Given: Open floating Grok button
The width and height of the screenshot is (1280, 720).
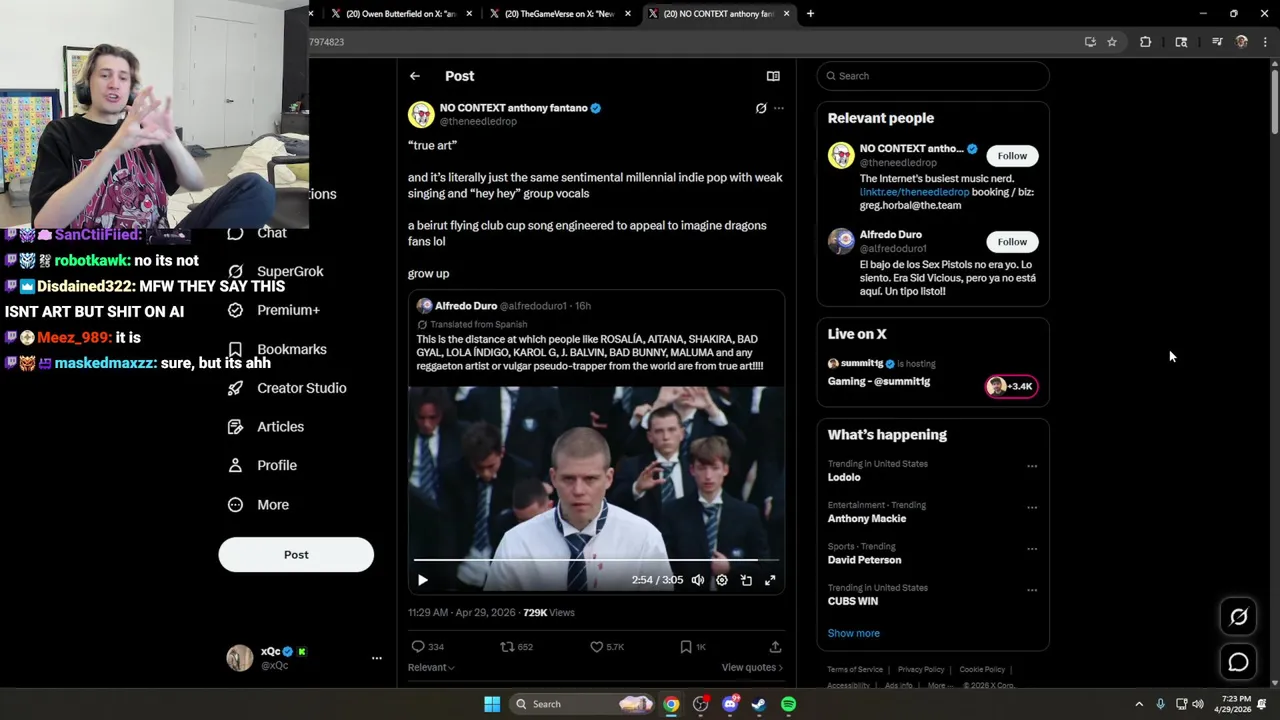Looking at the screenshot, I should point(1238,617).
